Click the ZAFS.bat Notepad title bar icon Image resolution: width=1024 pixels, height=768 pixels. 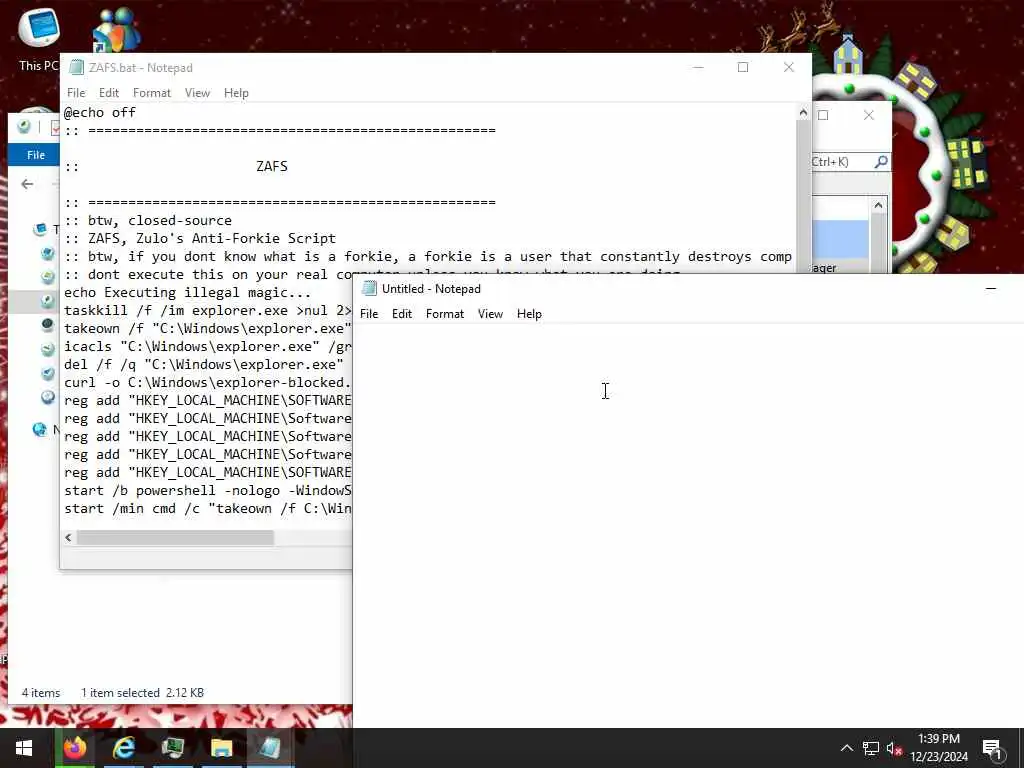76,67
